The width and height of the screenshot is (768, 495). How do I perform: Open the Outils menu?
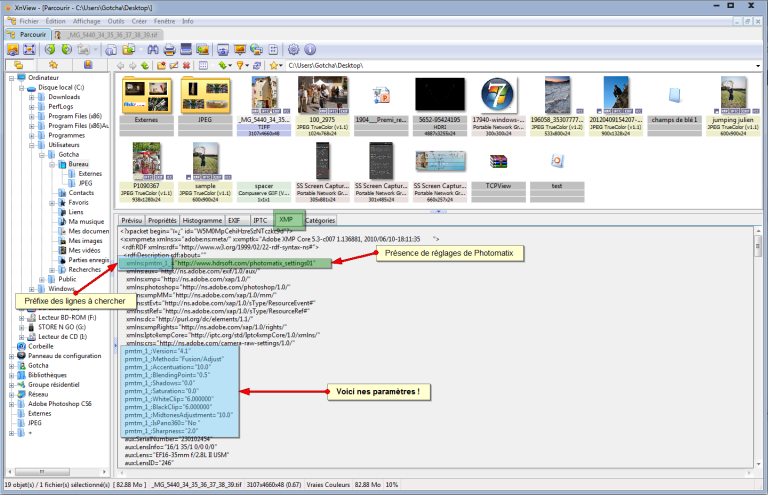117,20
